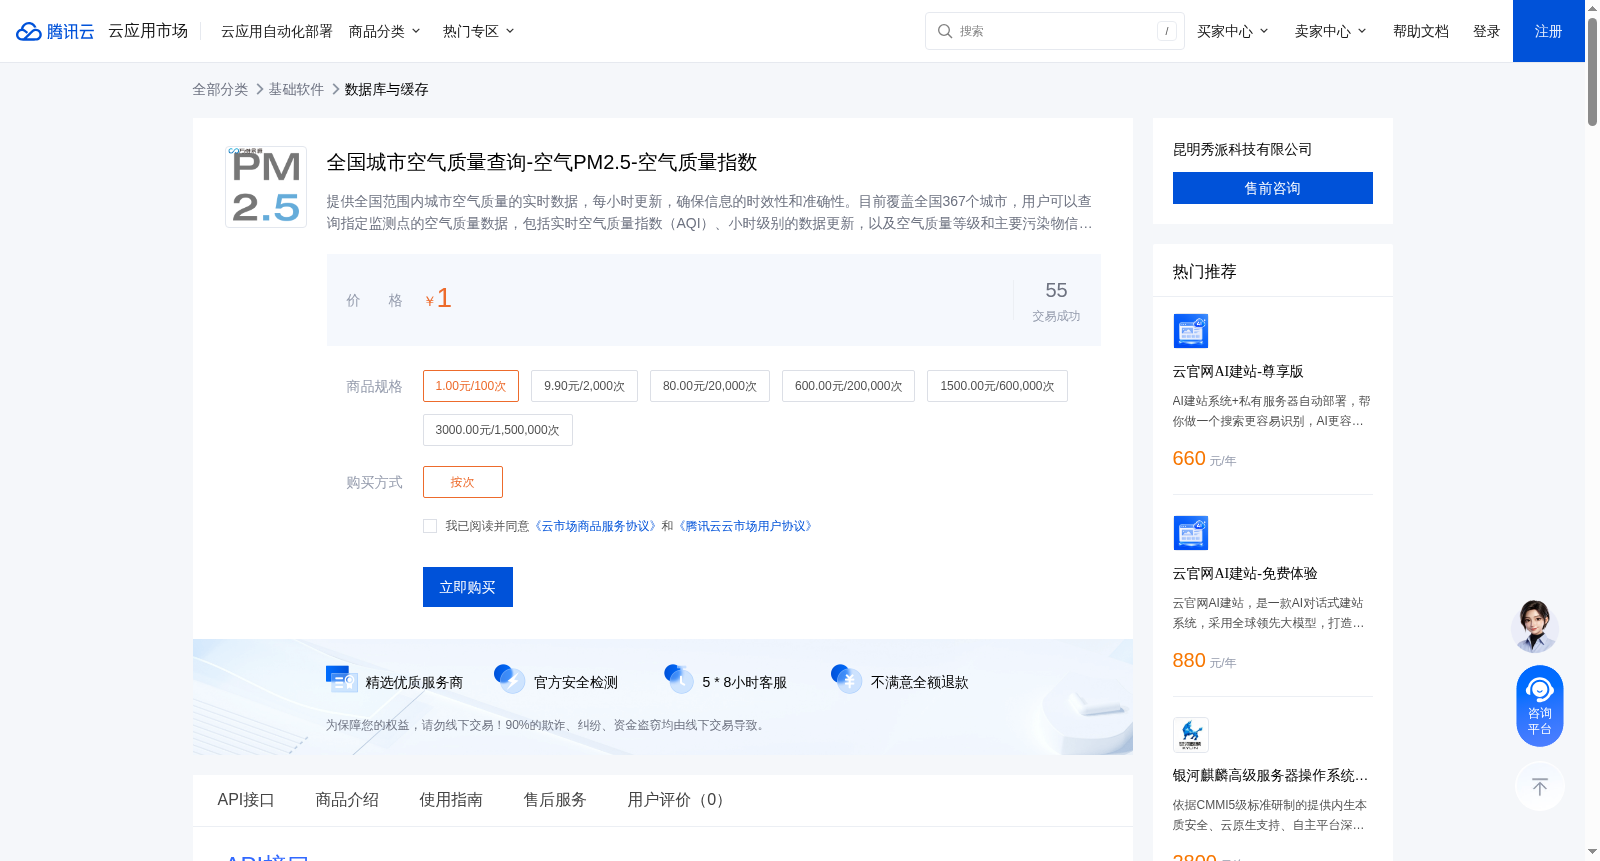The width and height of the screenshot is (1600, 861).
Task: Open 云官网AI建站-免费体验 title link
Action: 1245,574
